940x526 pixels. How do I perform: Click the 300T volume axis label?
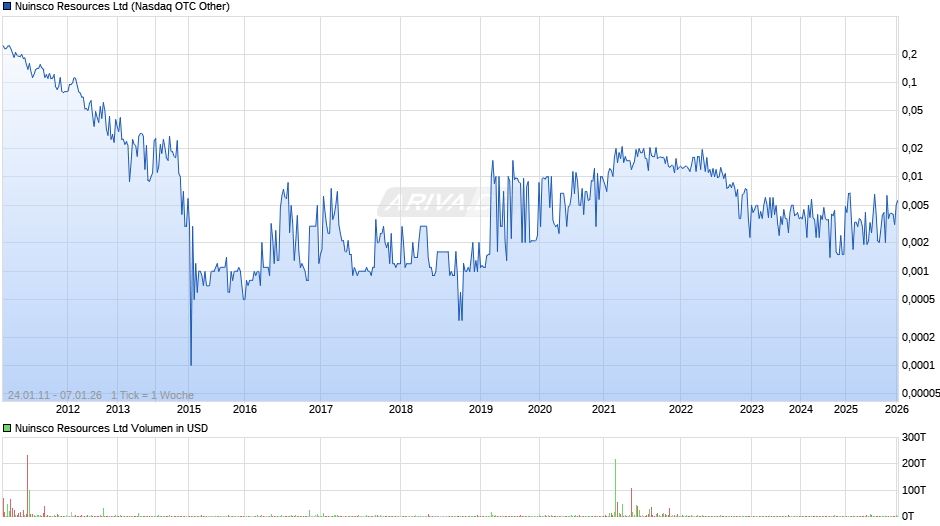click(x=914, y=437)
